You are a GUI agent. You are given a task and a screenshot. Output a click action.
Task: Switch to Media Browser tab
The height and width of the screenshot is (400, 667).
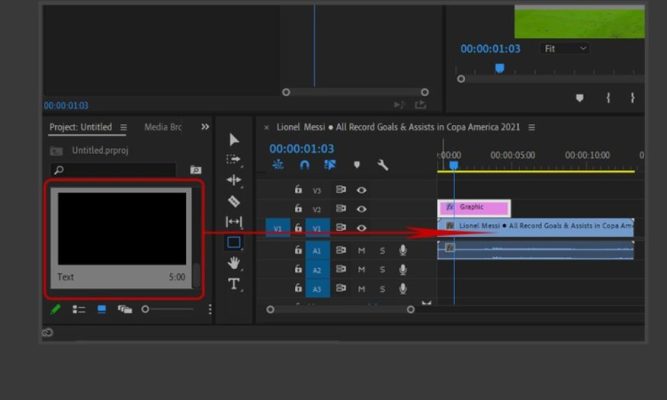(x=162, y=127)
